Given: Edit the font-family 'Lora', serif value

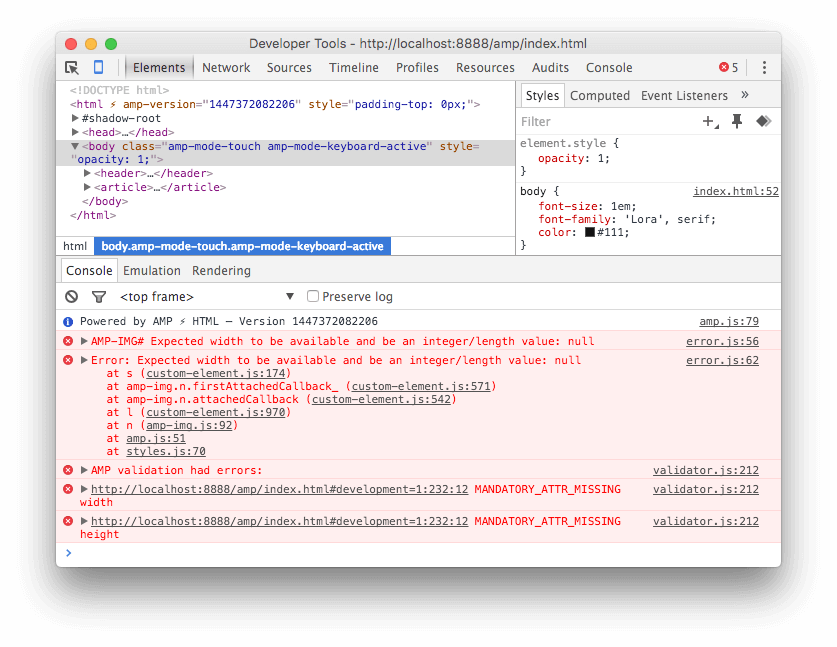Looking at the screenshot, I should coord(669,219).
